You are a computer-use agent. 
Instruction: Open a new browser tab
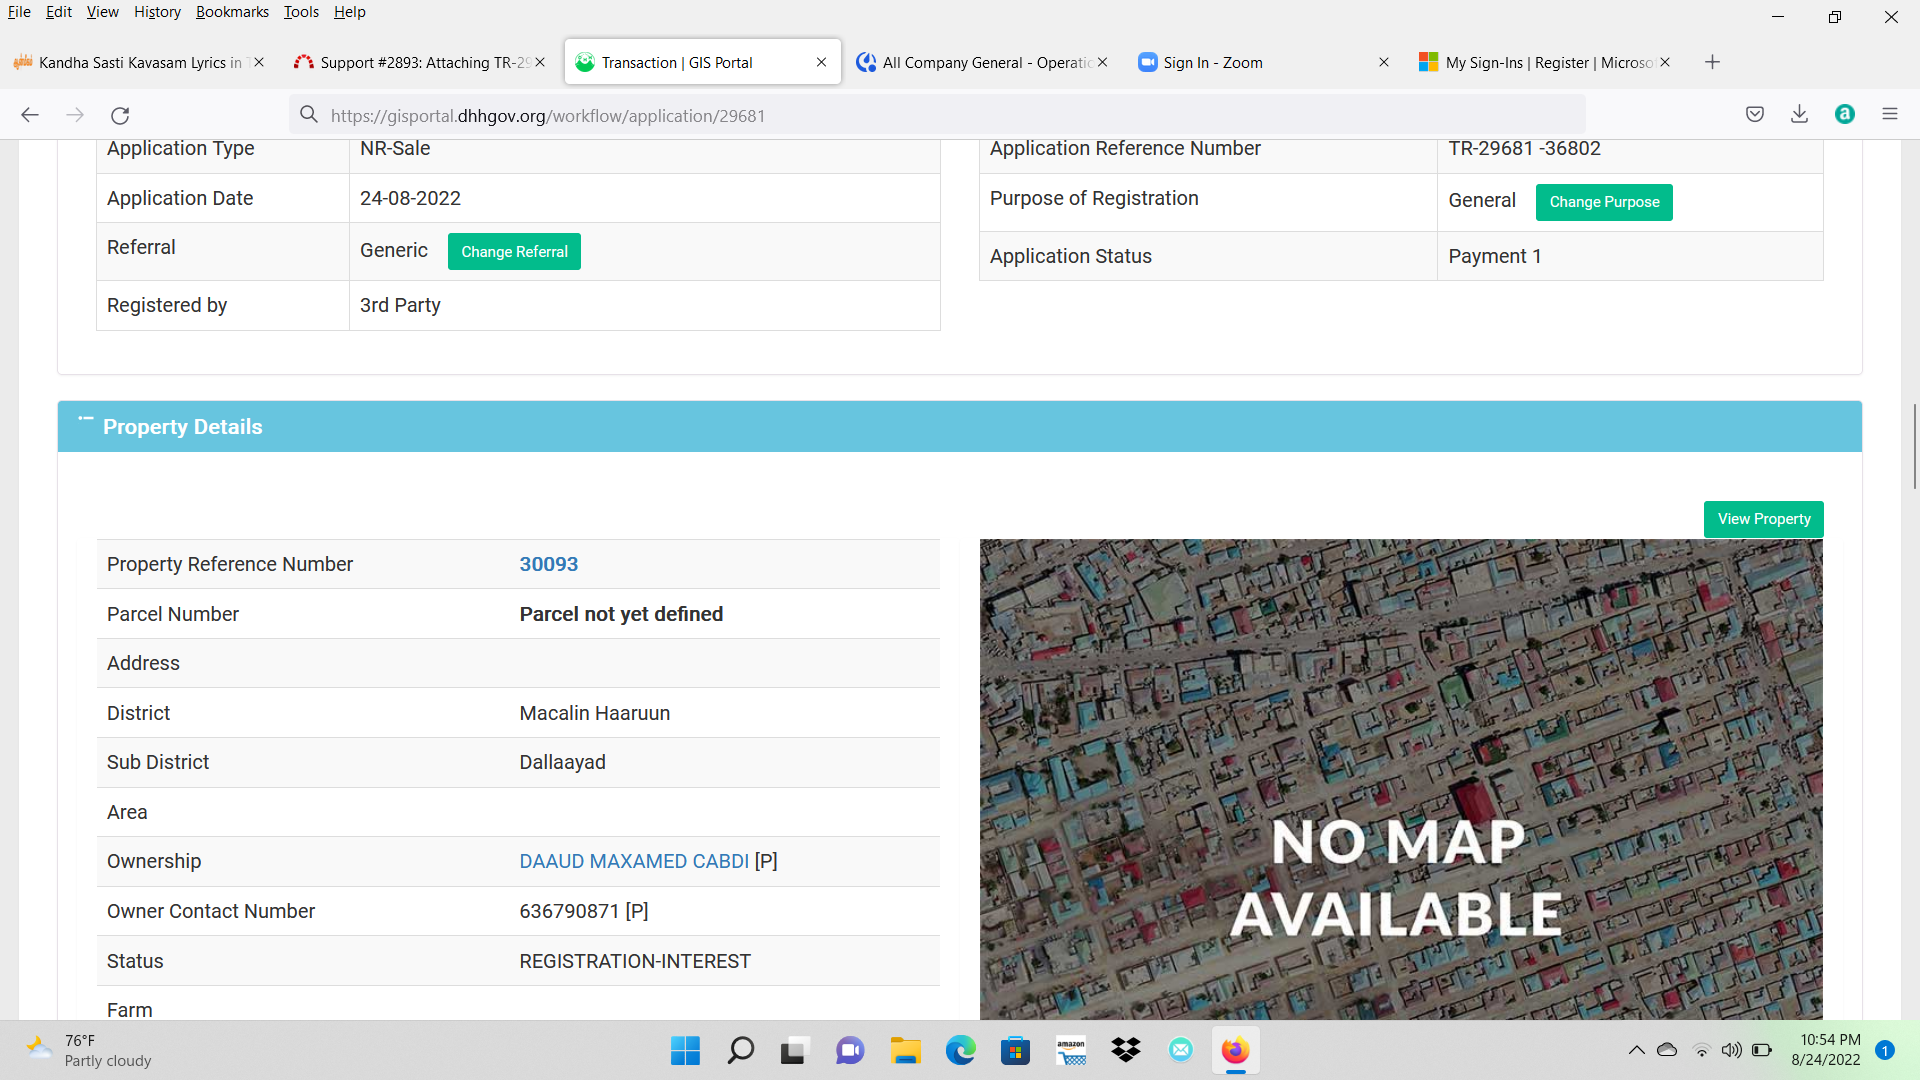1712,62
